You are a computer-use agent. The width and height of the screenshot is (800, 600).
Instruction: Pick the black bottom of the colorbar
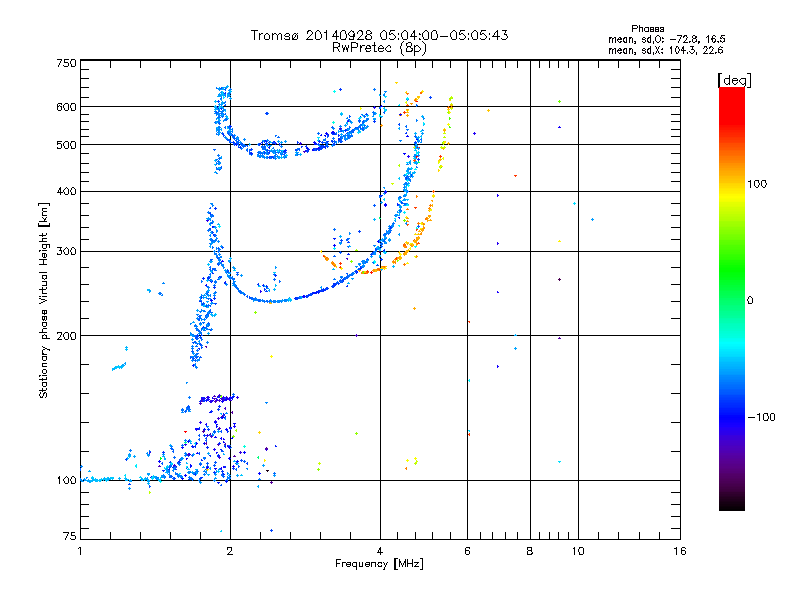click(x=732, y=505)
